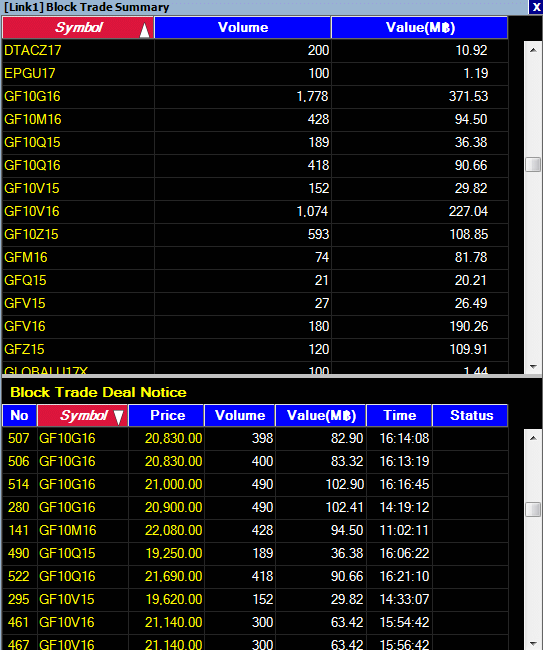Sort summary table by Volume header

pos(242,27)
